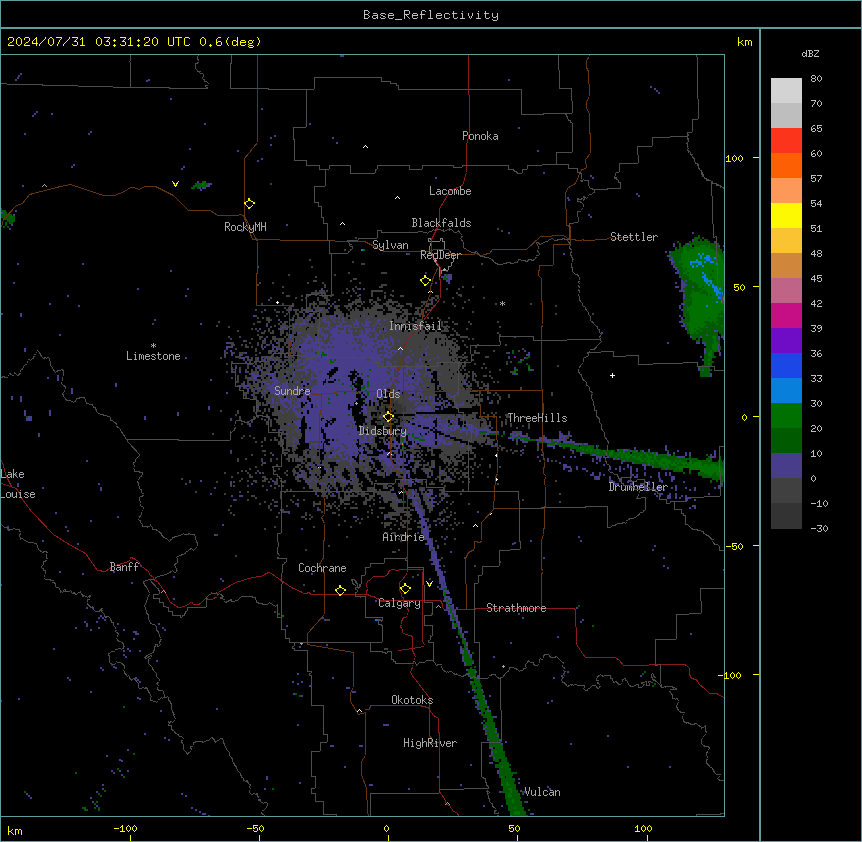
Task: Click the bright green 20–30 dBZ swatch
Action: (786, 416)
